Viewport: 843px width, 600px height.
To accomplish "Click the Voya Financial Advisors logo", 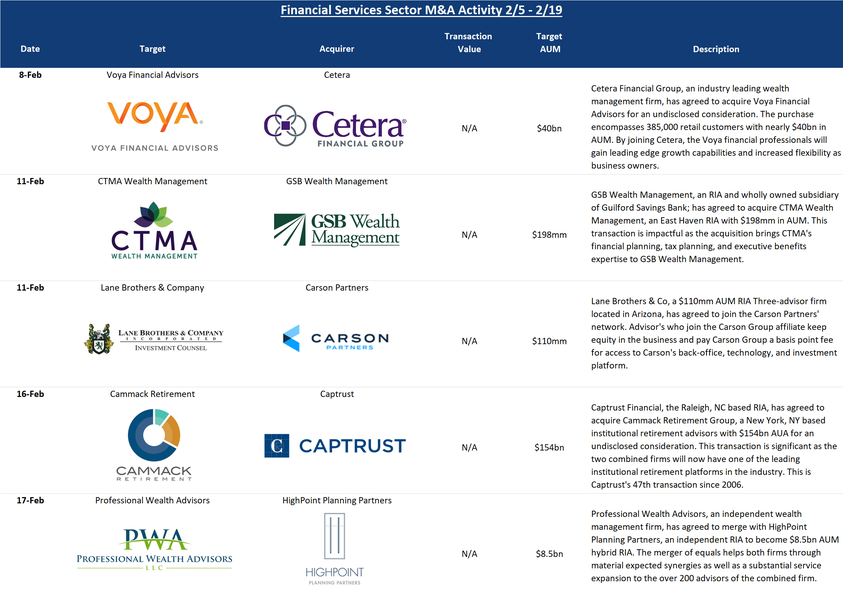I will coord(155,126).
